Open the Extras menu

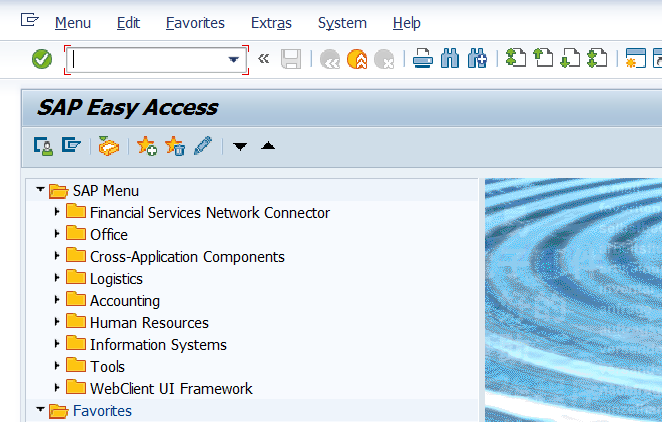271,23
